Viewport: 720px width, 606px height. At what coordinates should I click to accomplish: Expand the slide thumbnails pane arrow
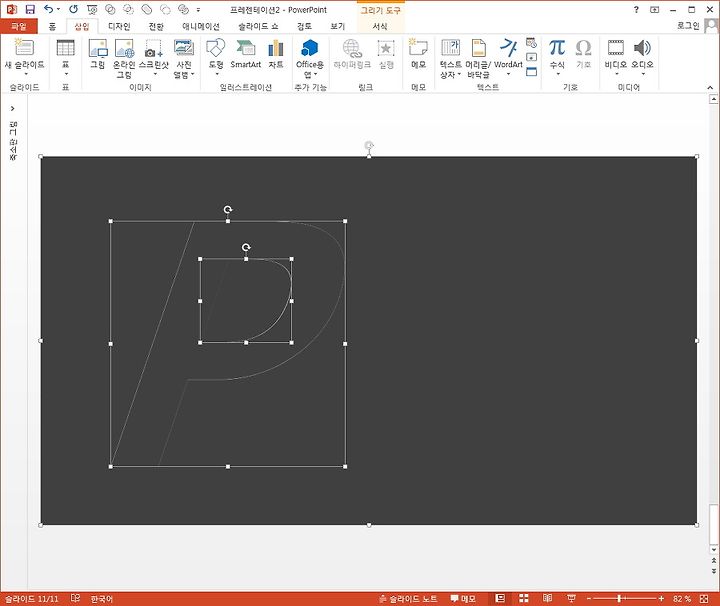click(x=12, y=108)
